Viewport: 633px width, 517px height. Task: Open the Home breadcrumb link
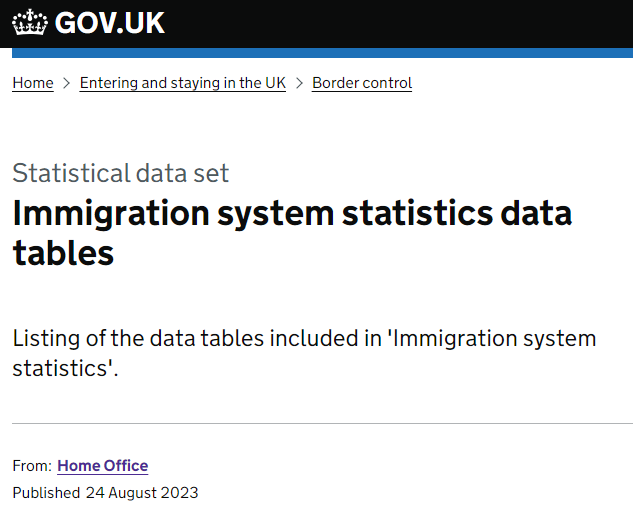coord(33,83)
